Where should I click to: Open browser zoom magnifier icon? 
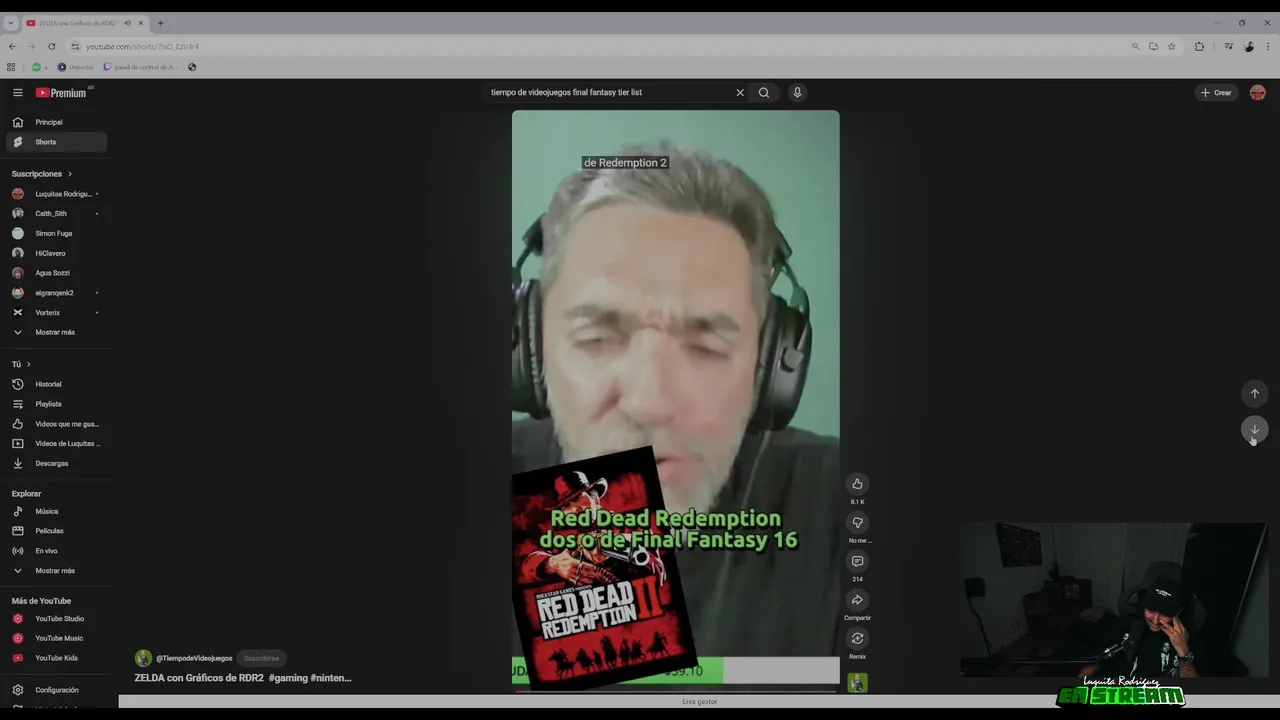1135,46
